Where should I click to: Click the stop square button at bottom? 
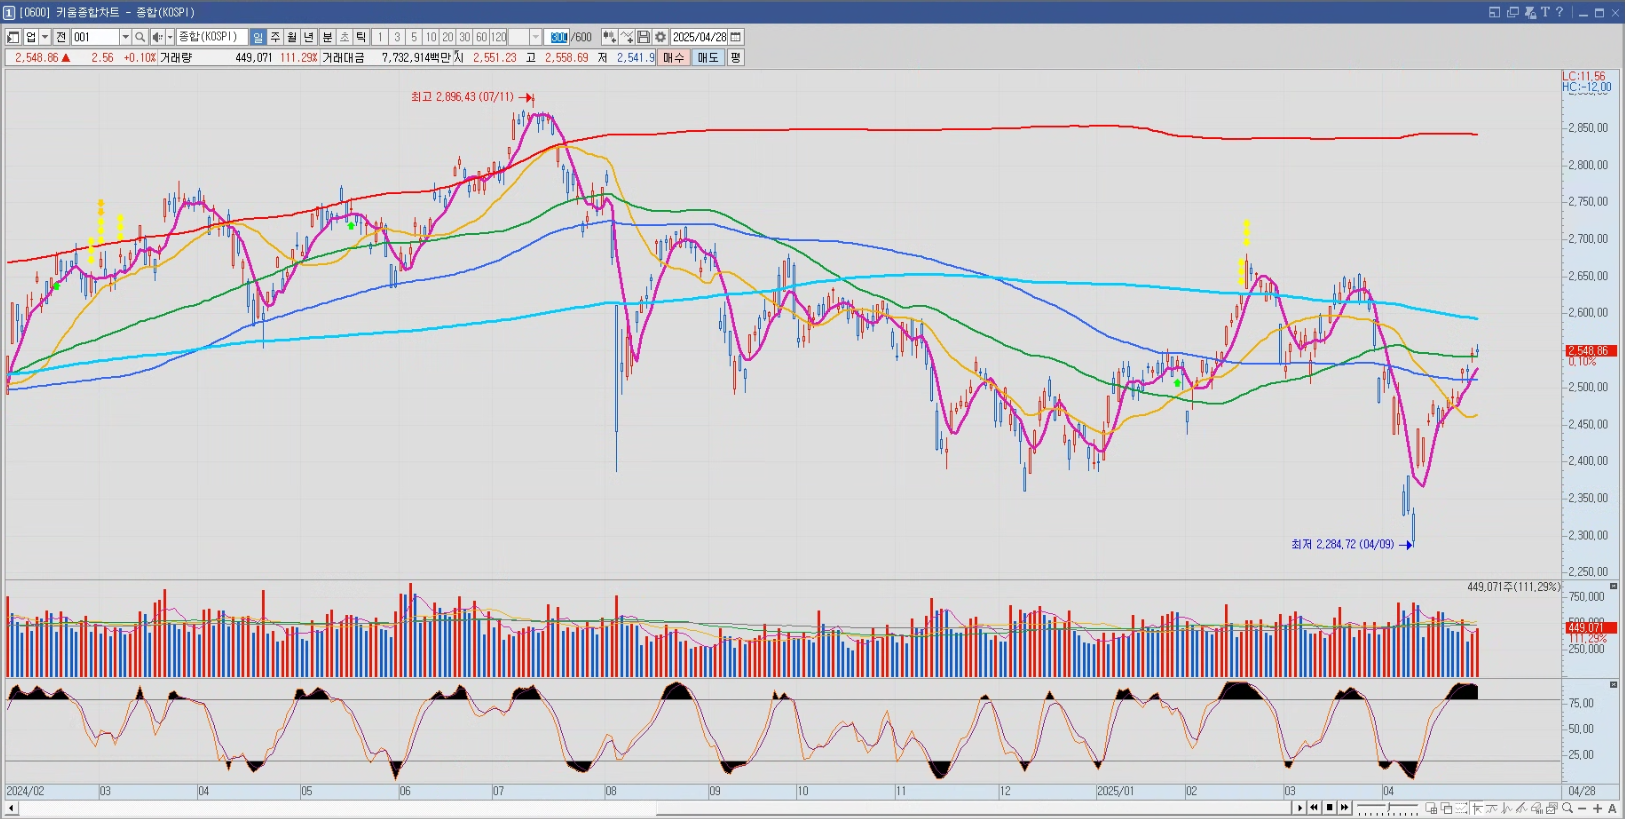pyautogui.click(x=1329, y=807)
